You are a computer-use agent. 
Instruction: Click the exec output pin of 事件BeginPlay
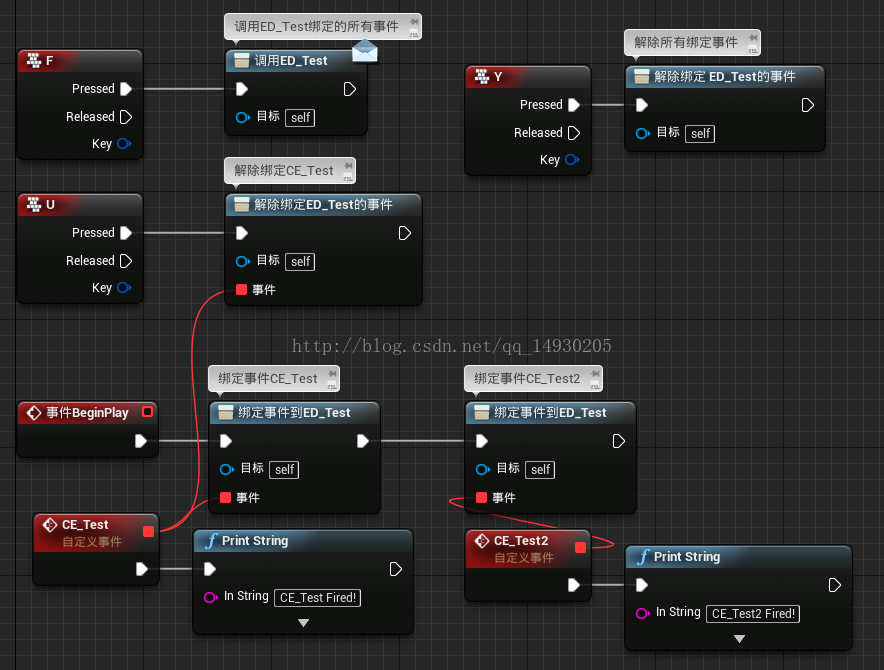(141, 440)
